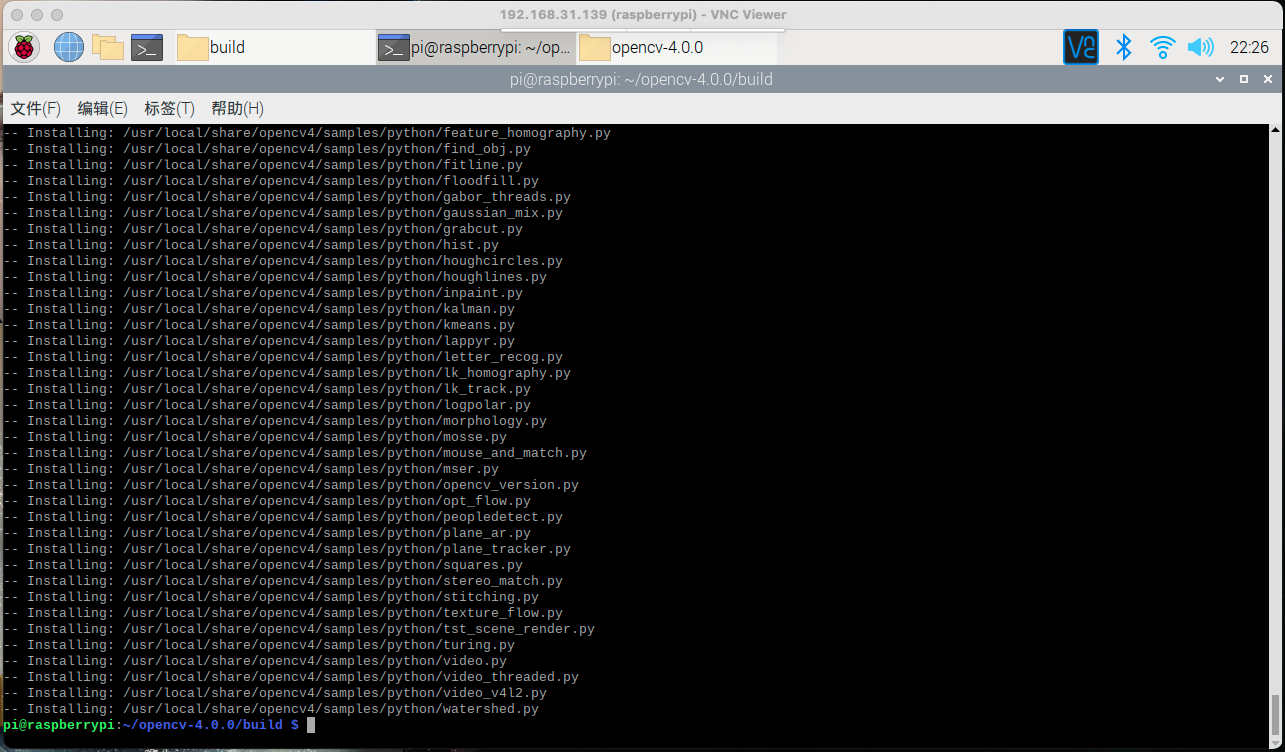The width and height of the screenshot is (1285, 752).
Task: Click the line installing turing.py
Action: (259, 645)
